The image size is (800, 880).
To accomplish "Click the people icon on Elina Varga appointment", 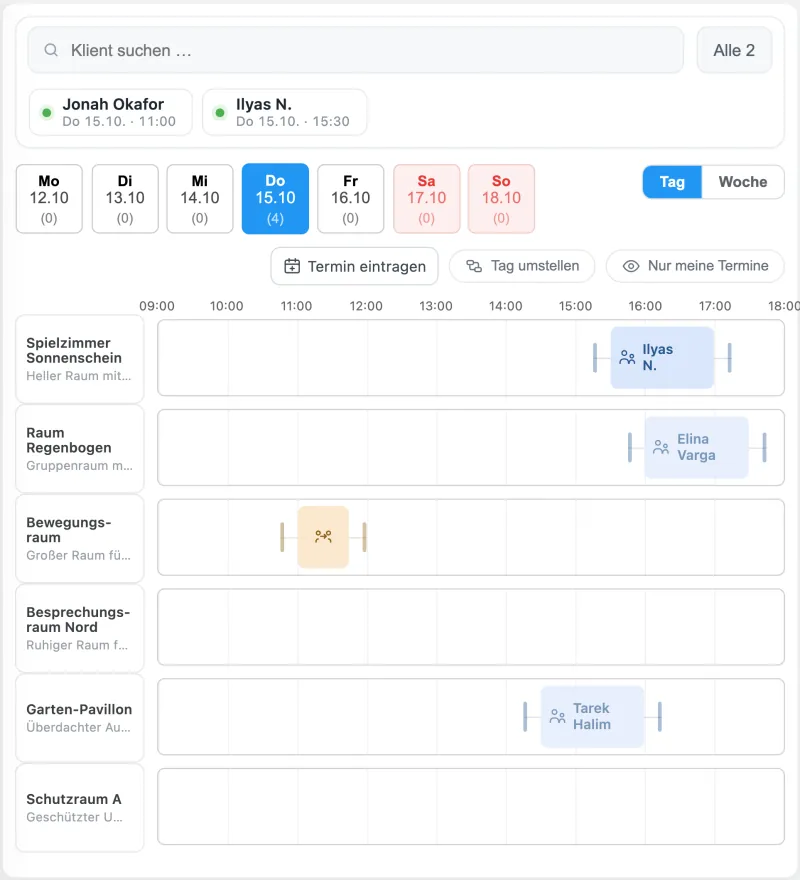I will pyautogui.click(x=661, y=447).
